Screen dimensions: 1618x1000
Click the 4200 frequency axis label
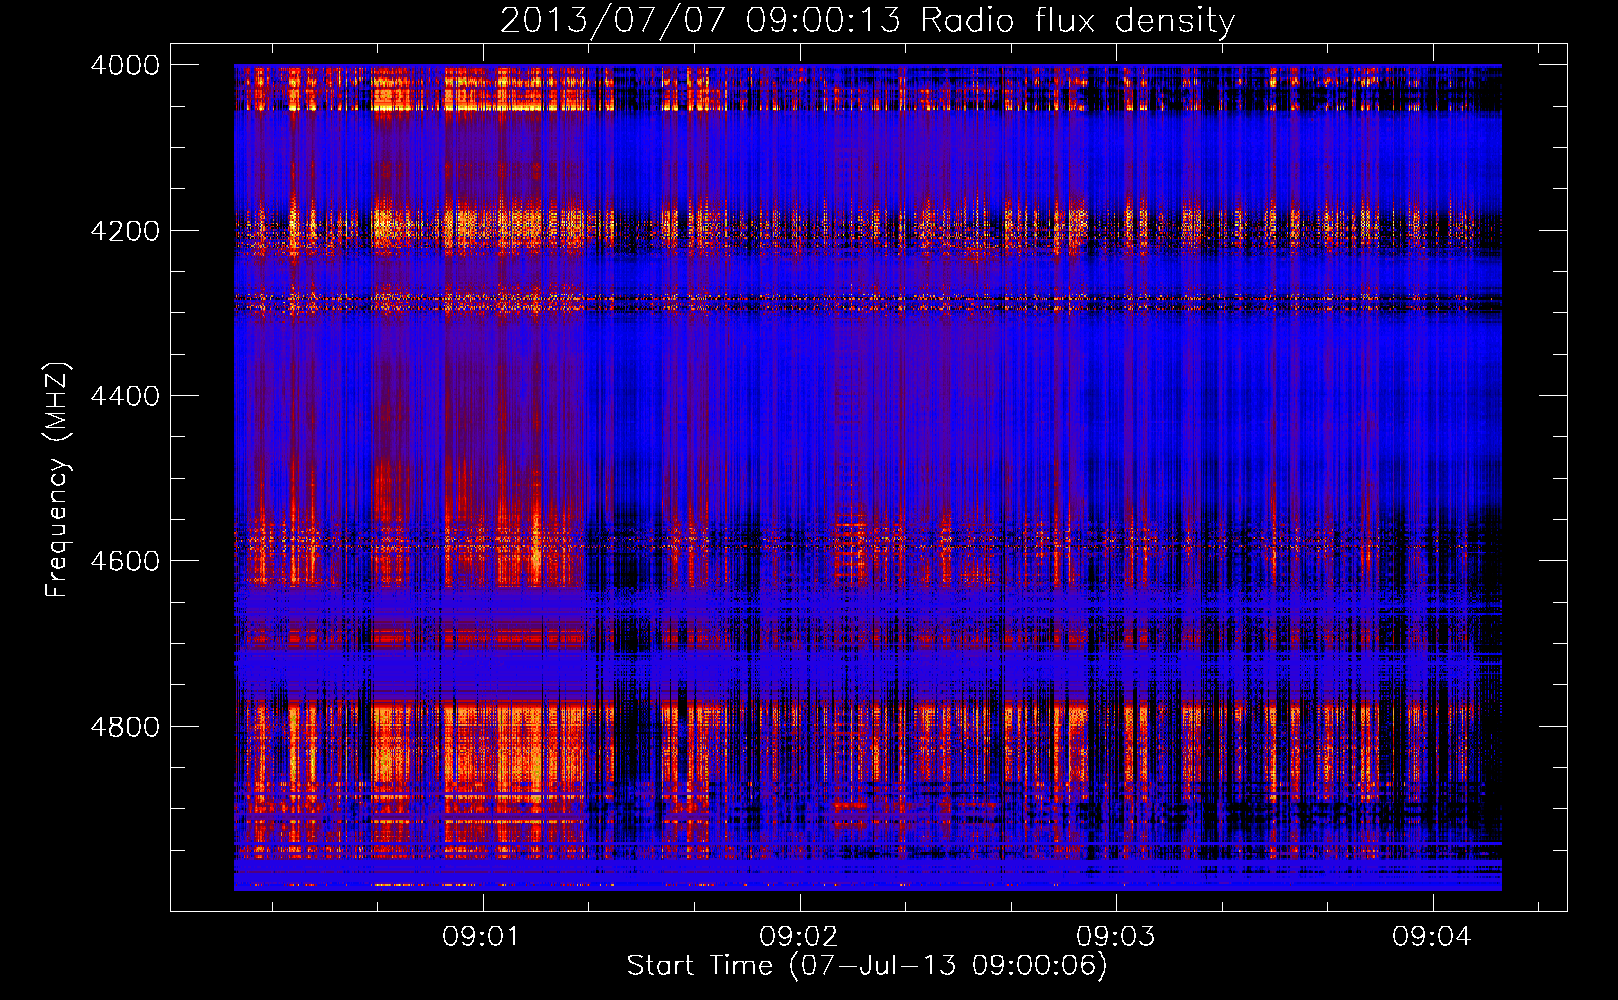(x=125, y=231)
